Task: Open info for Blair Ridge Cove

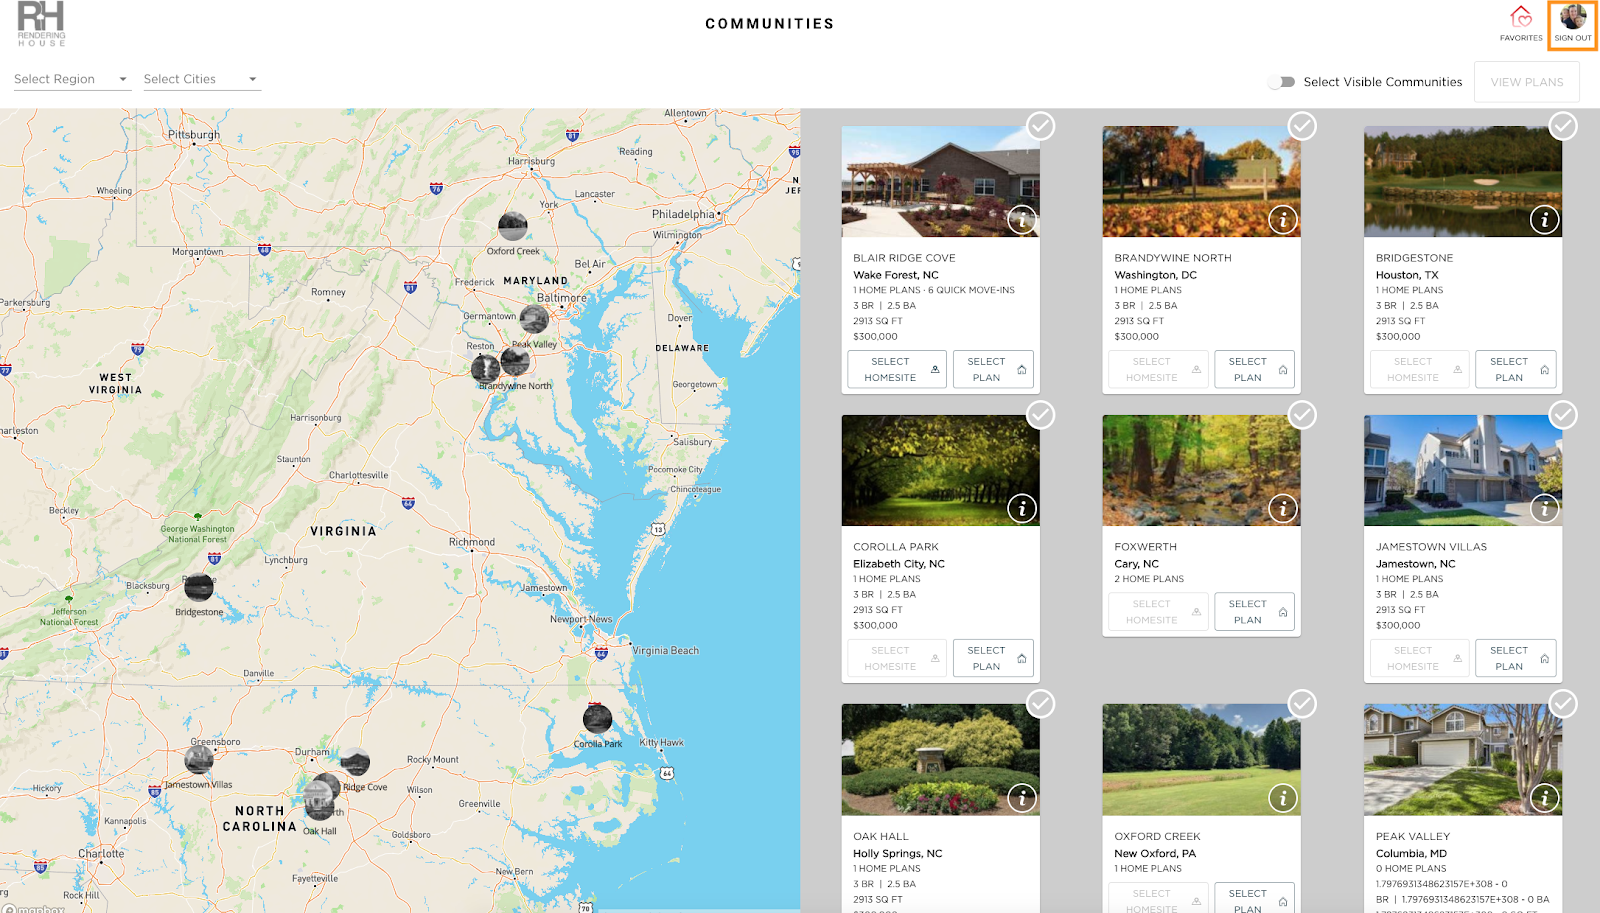Action: pos(1021,220)
